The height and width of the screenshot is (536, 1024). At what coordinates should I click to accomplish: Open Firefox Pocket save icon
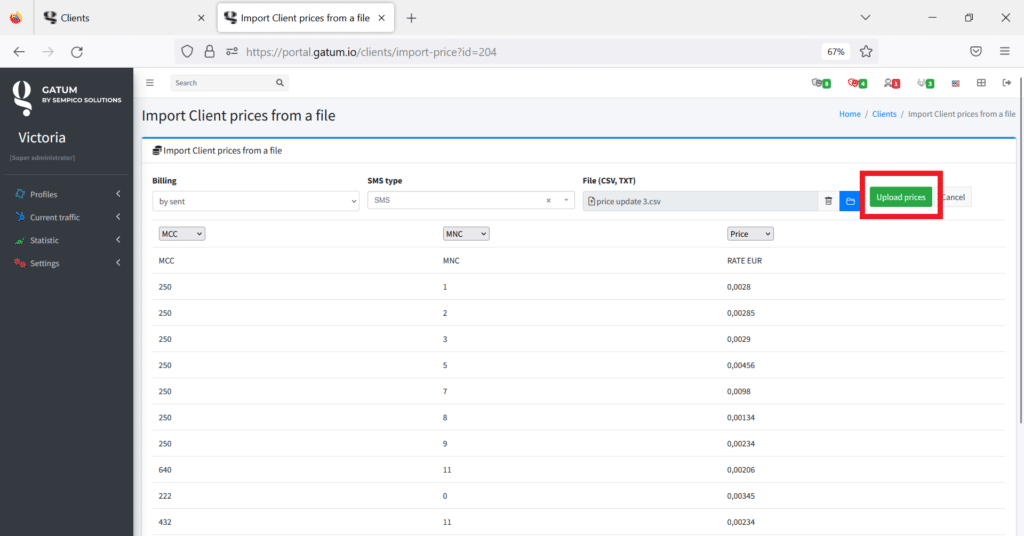976,52
